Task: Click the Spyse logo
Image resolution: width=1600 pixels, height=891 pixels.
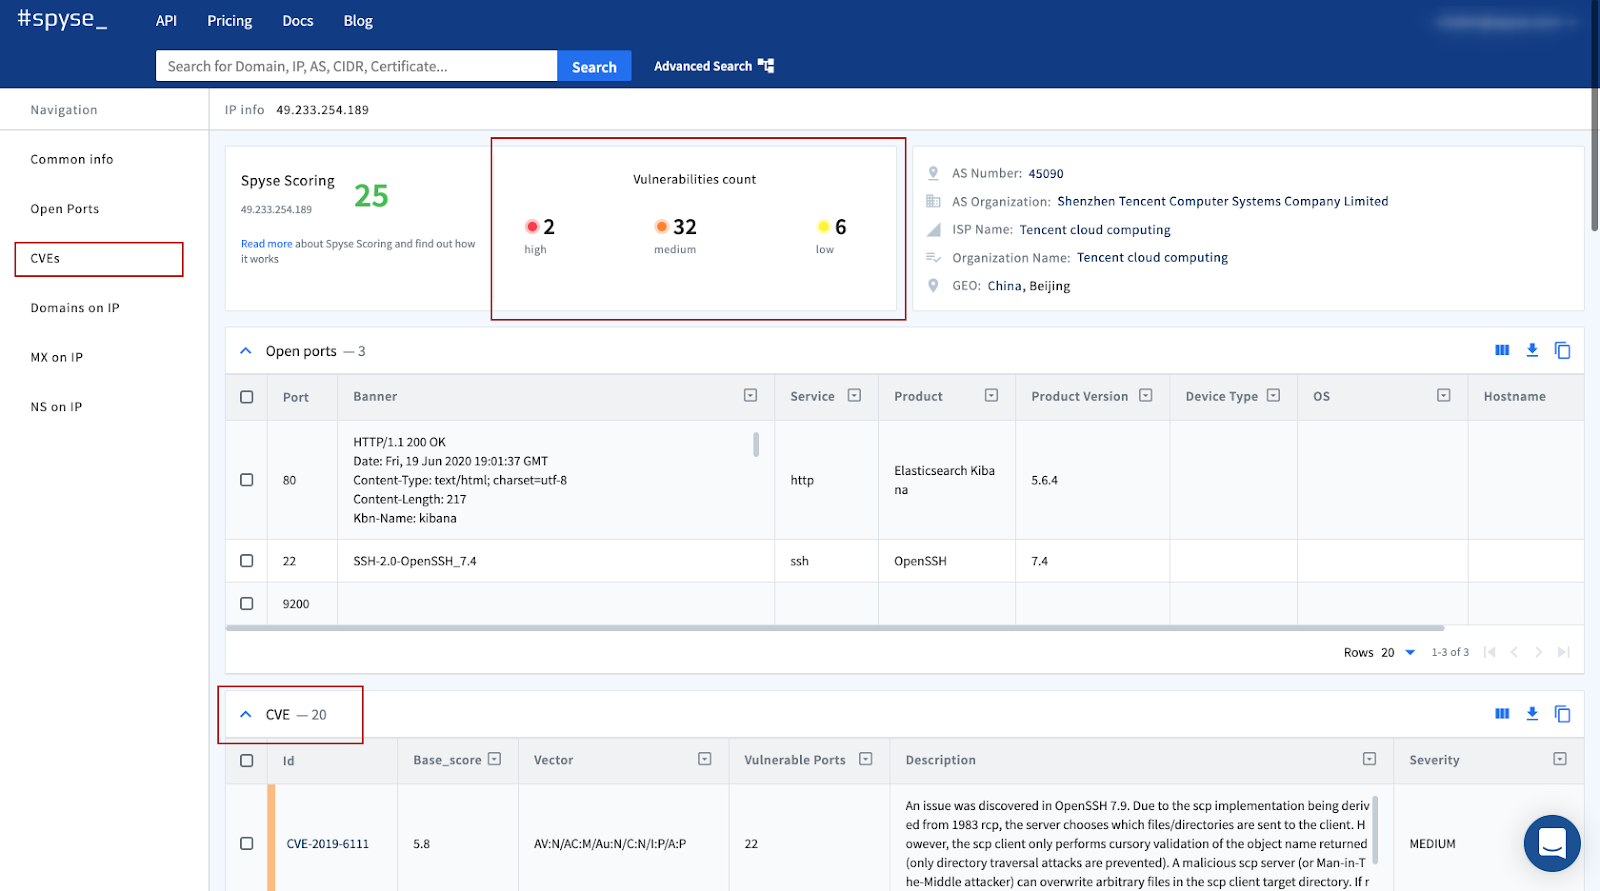Action: coord(62,19)
